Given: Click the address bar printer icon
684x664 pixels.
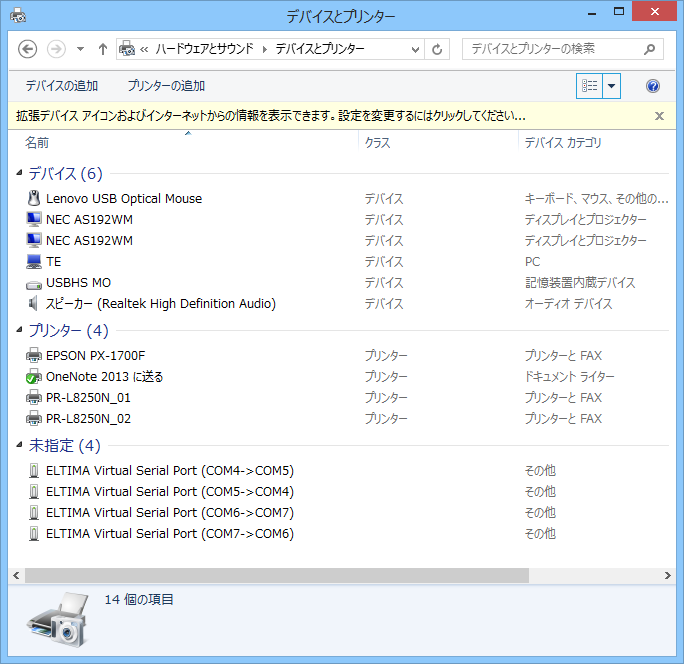Looking at the screenshot, I should click(x=127, y=49).
